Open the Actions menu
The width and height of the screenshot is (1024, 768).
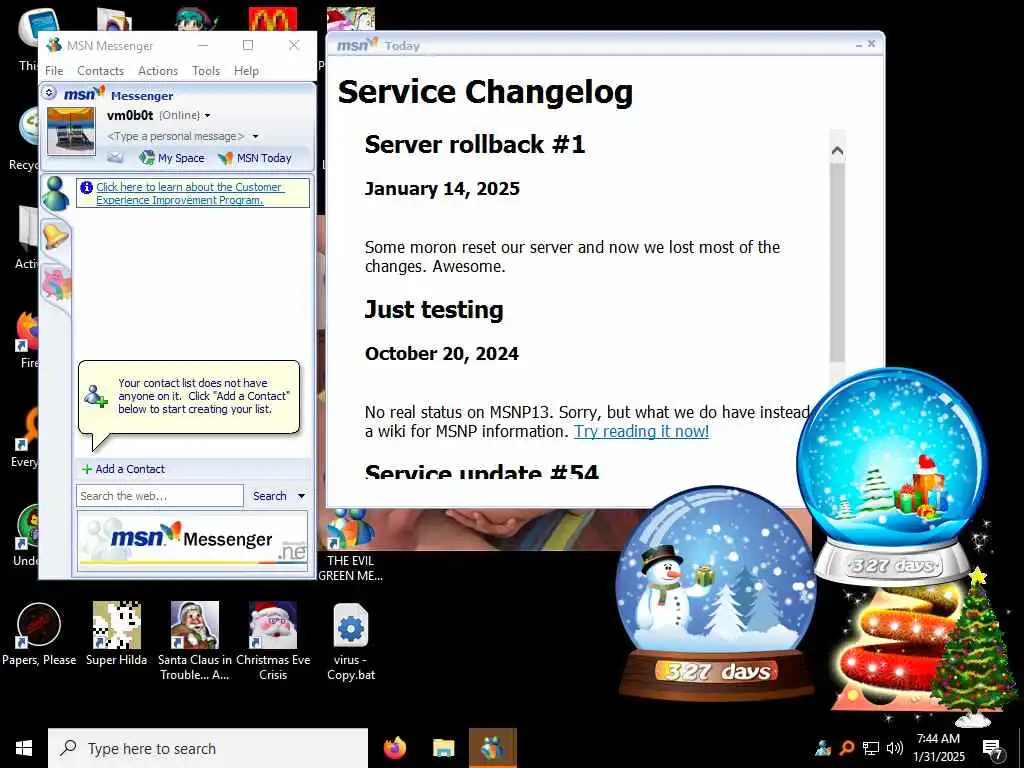157,71
